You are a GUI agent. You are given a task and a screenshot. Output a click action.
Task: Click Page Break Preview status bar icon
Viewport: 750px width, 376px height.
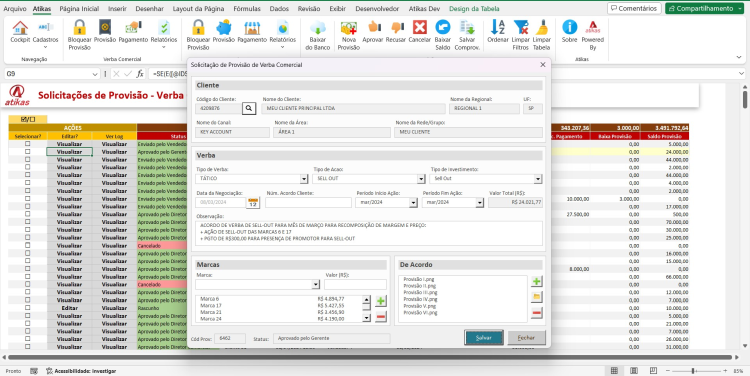[653, 371]
